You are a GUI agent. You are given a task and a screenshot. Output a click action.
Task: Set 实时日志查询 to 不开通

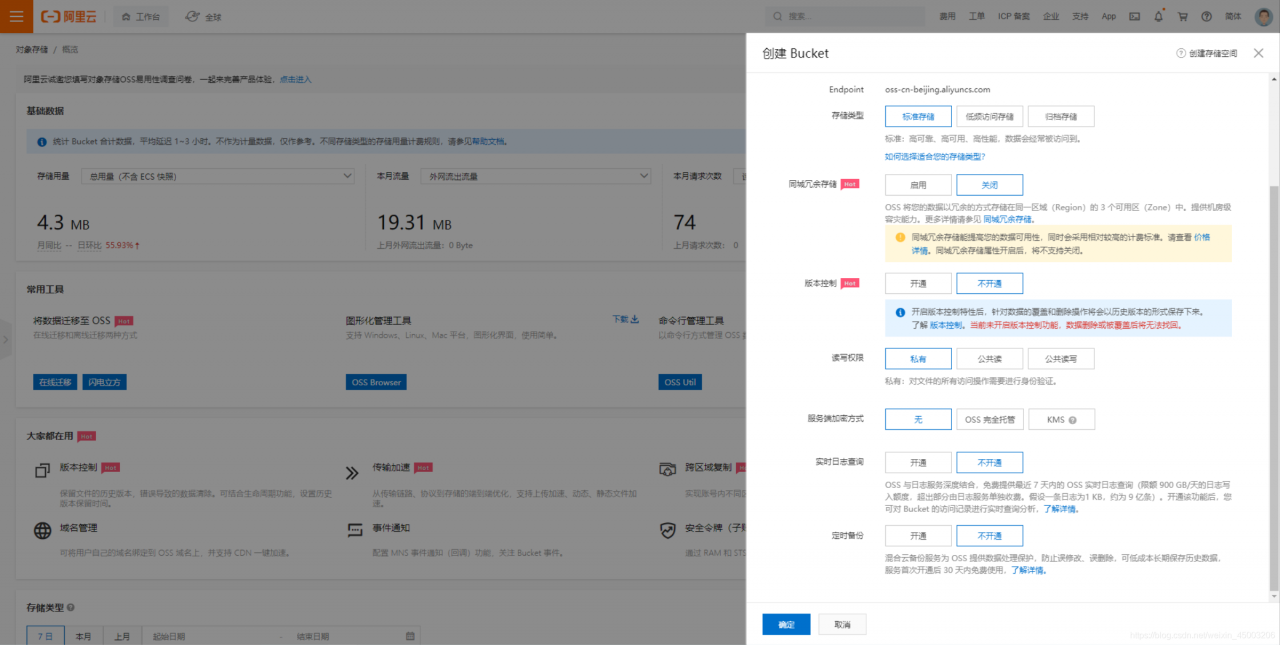(989, 463)
